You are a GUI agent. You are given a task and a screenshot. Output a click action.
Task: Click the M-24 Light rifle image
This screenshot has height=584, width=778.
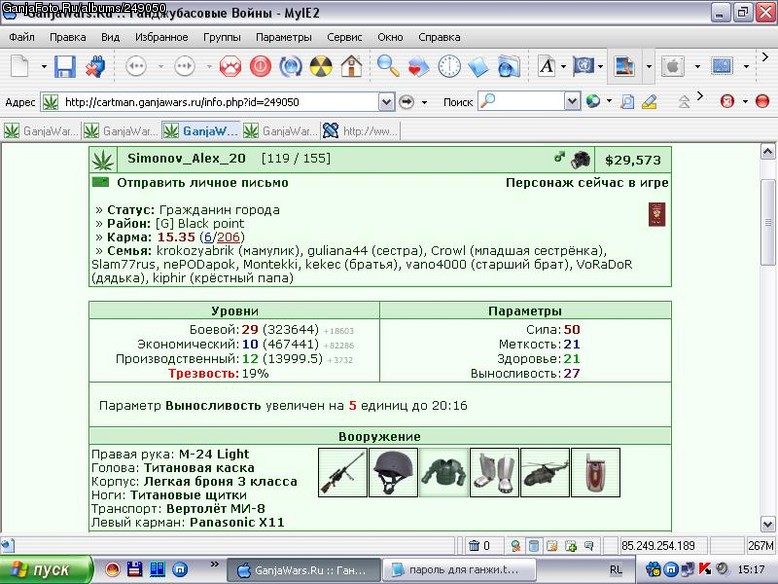point(343,472)
